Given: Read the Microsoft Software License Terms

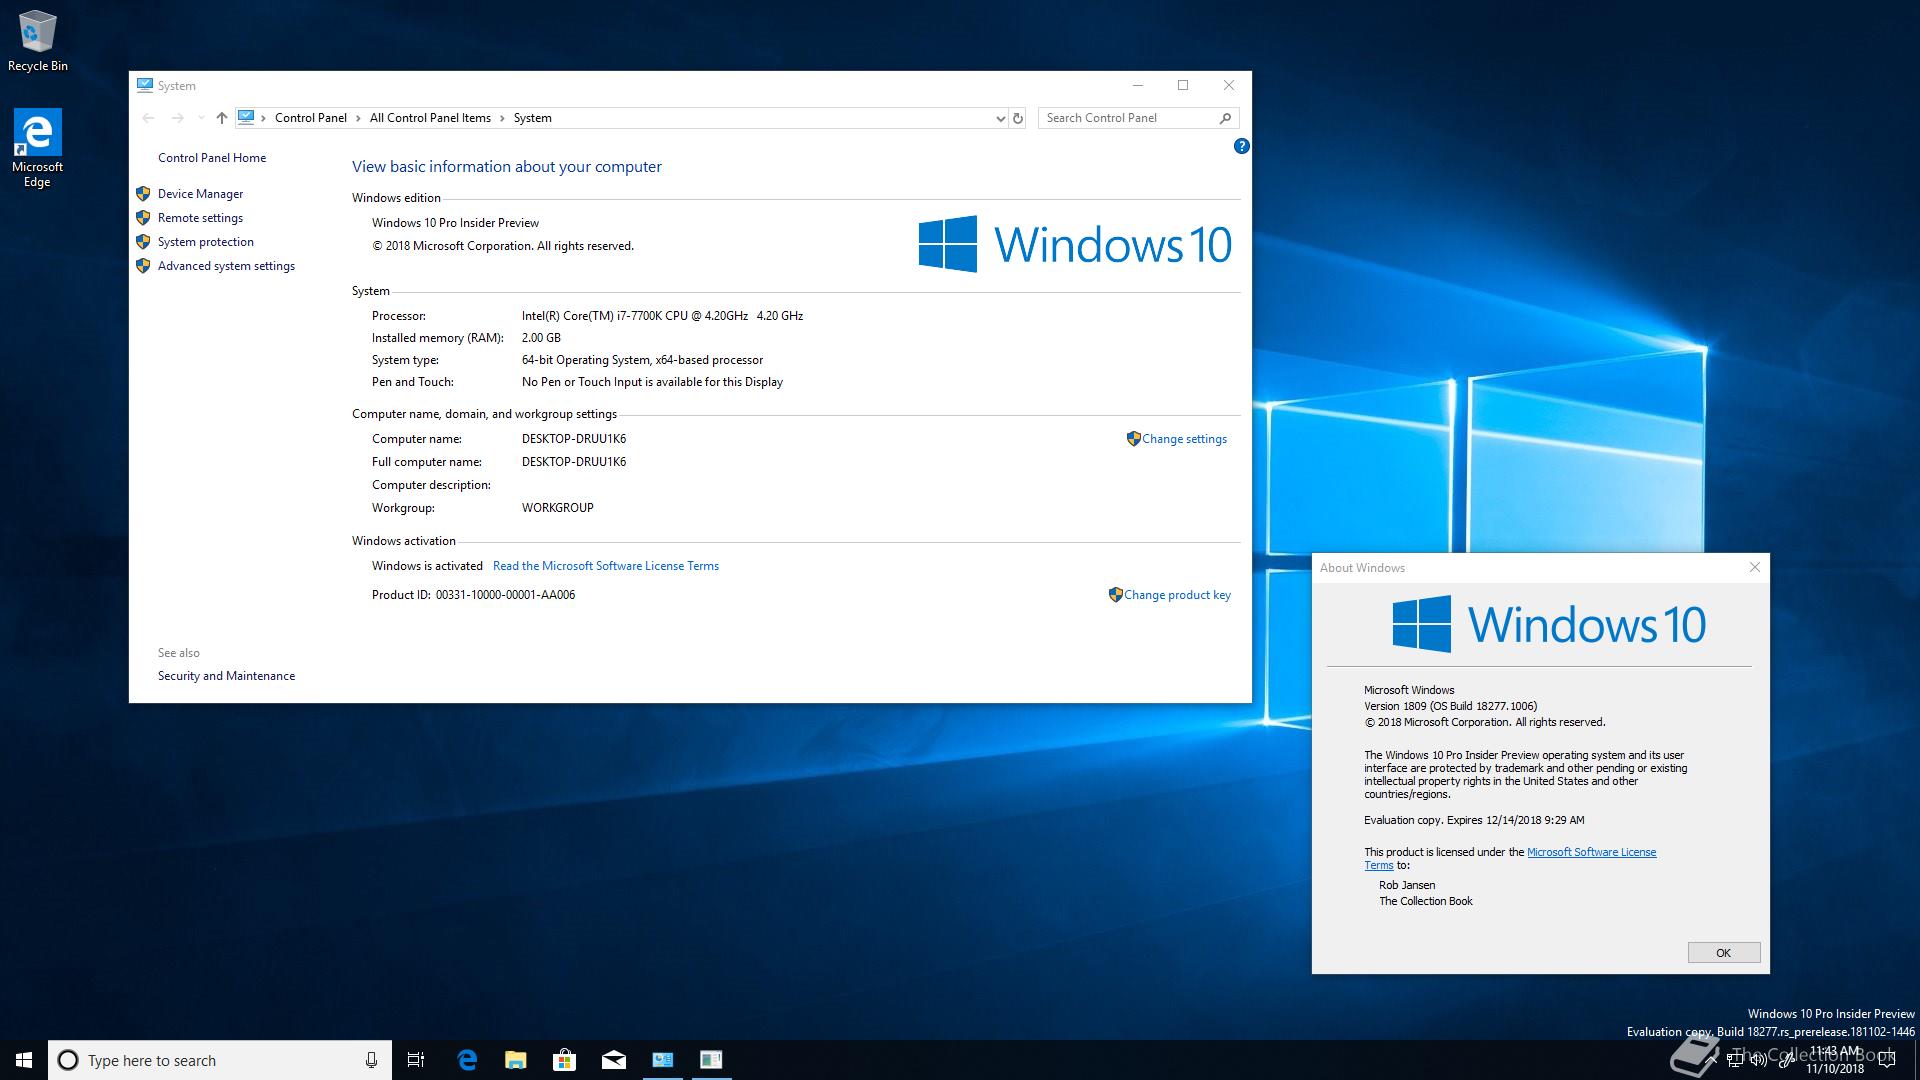Looking at the screenshot, I should (605, 566).
